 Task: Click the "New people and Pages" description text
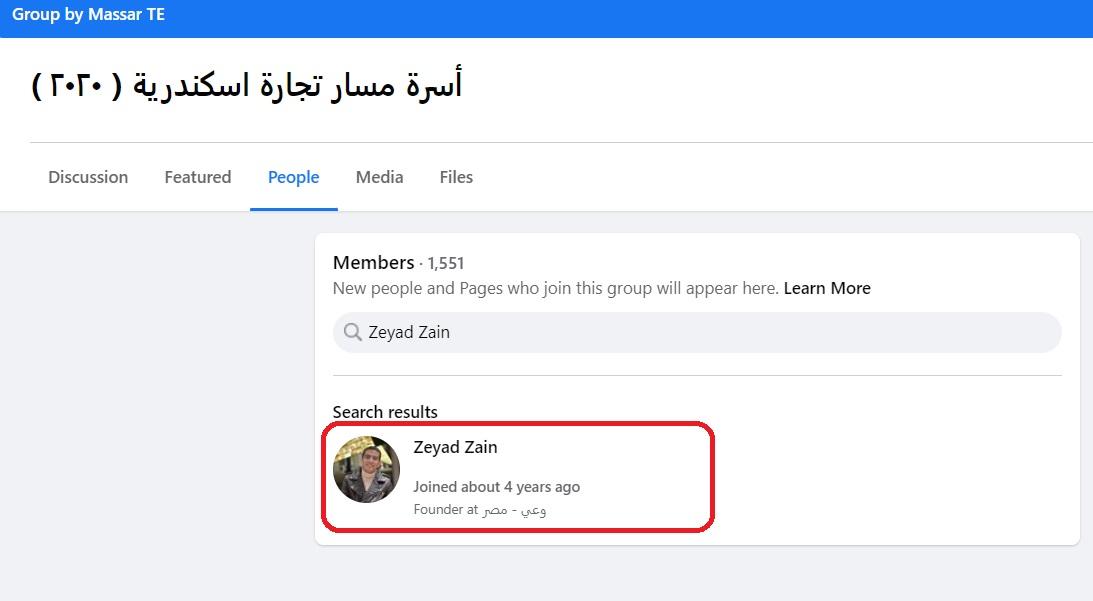[x=555, y=288]
